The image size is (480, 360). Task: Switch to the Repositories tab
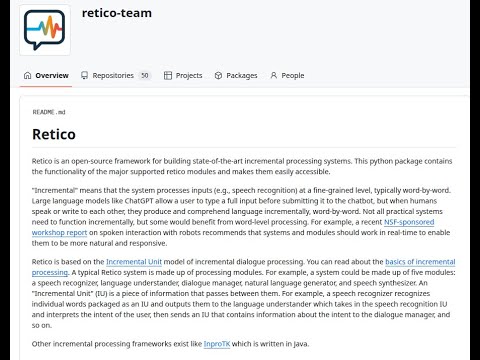[116, 76]
